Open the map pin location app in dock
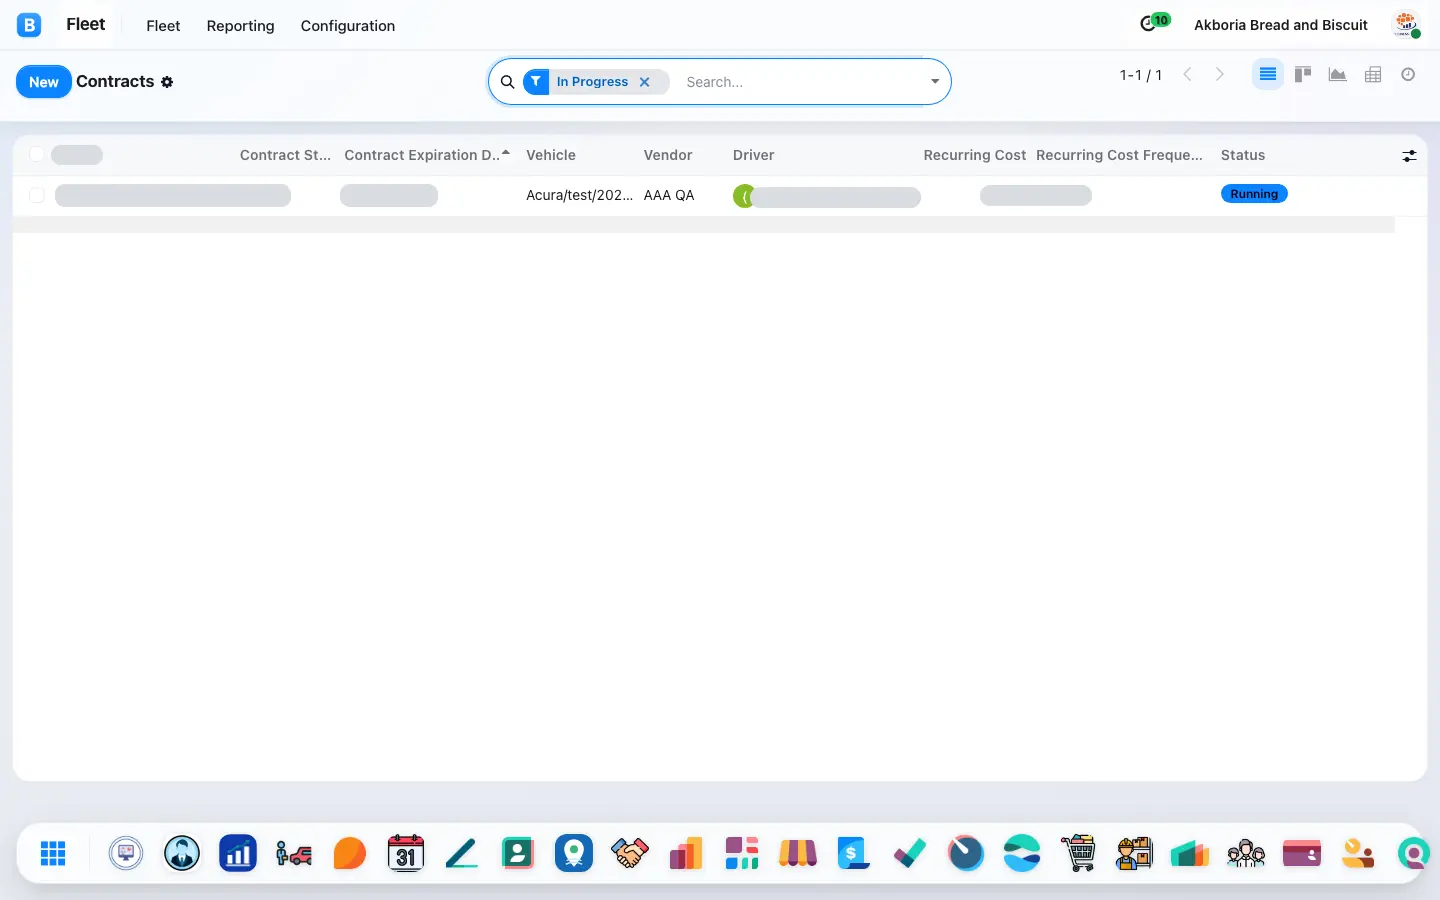Viewport: 1440px width, 900px height. (574, 853)
